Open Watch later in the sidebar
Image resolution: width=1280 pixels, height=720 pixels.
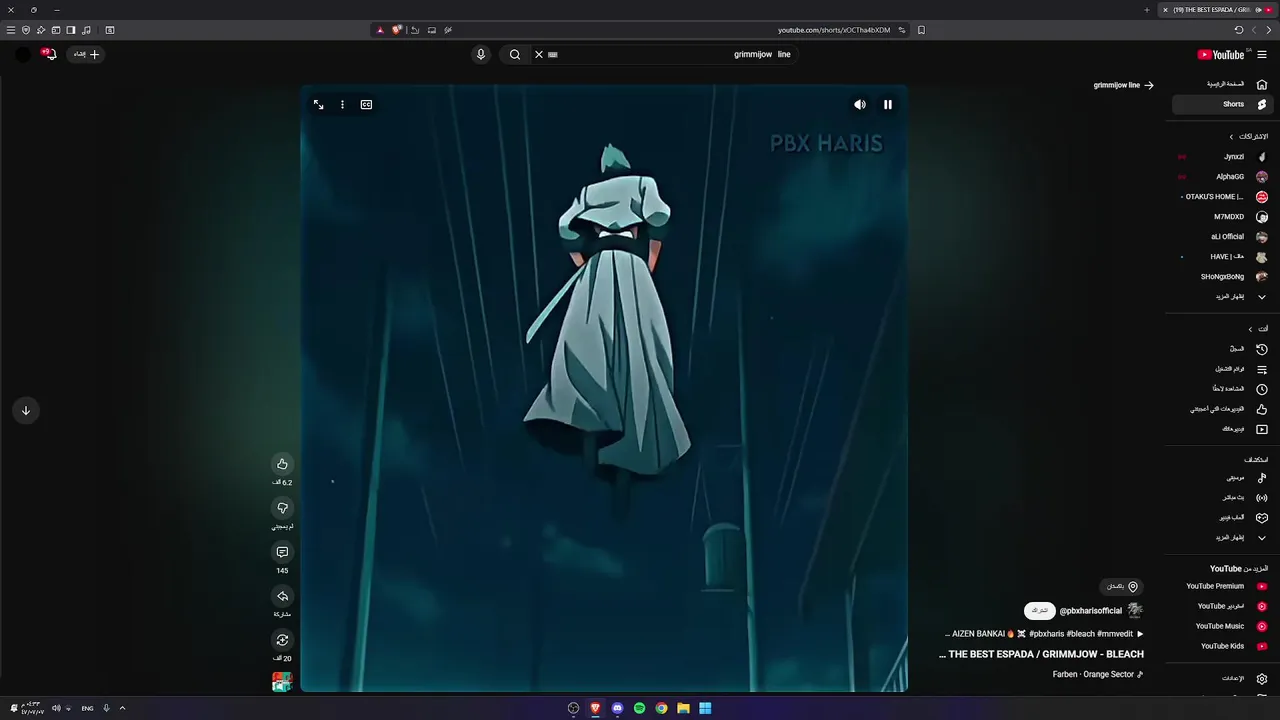tap(1222, 389)
